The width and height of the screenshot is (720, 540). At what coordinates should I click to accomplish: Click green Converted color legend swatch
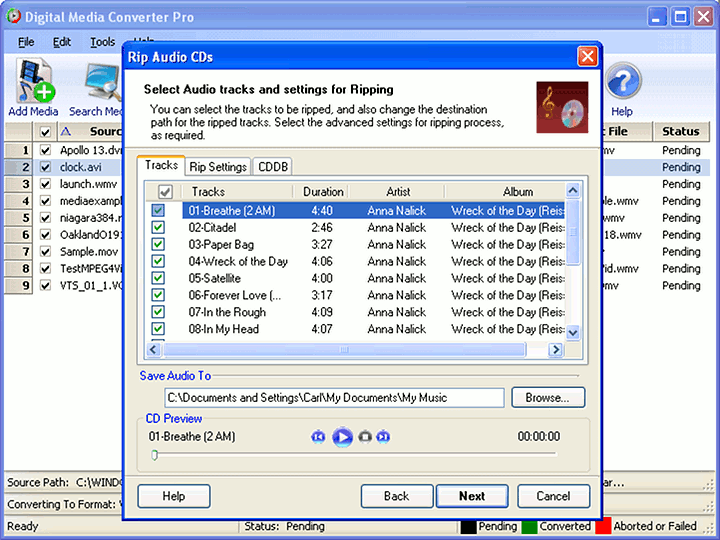tap(529, 526)
